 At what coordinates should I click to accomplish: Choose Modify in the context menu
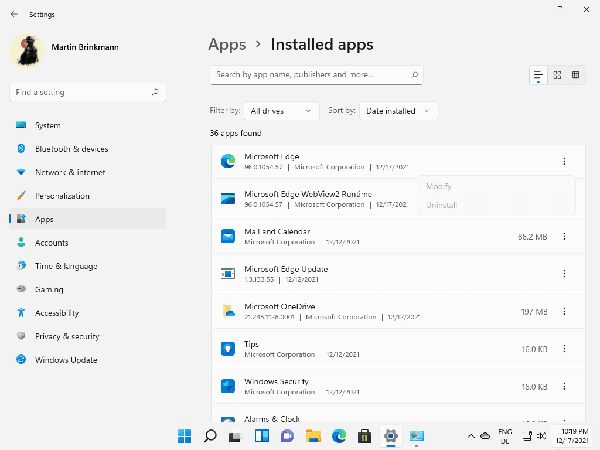click(439, 186)
